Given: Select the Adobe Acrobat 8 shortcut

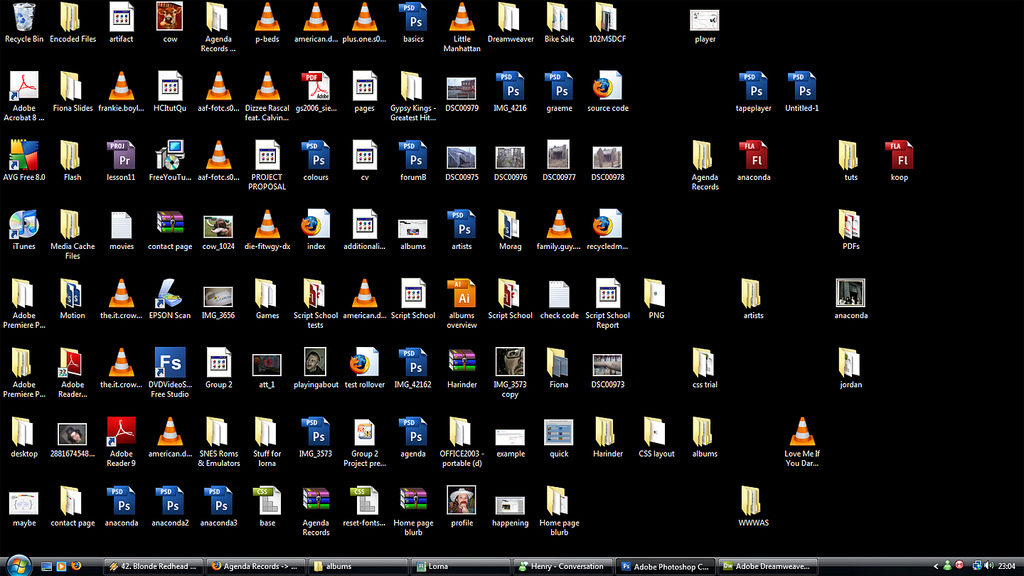Looking at the screenshot, I should click(24, 86).
